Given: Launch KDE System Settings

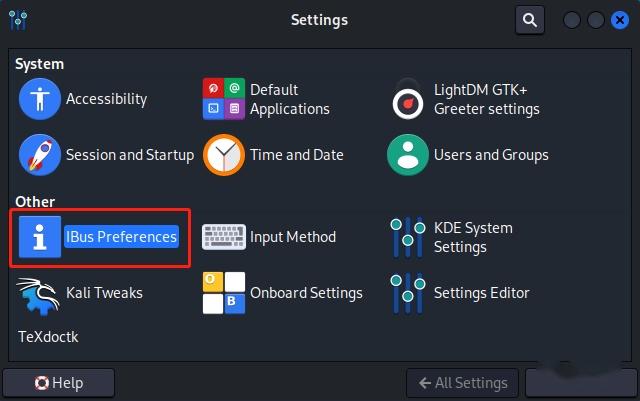Looking at the screenshot, I should (408, 237).
